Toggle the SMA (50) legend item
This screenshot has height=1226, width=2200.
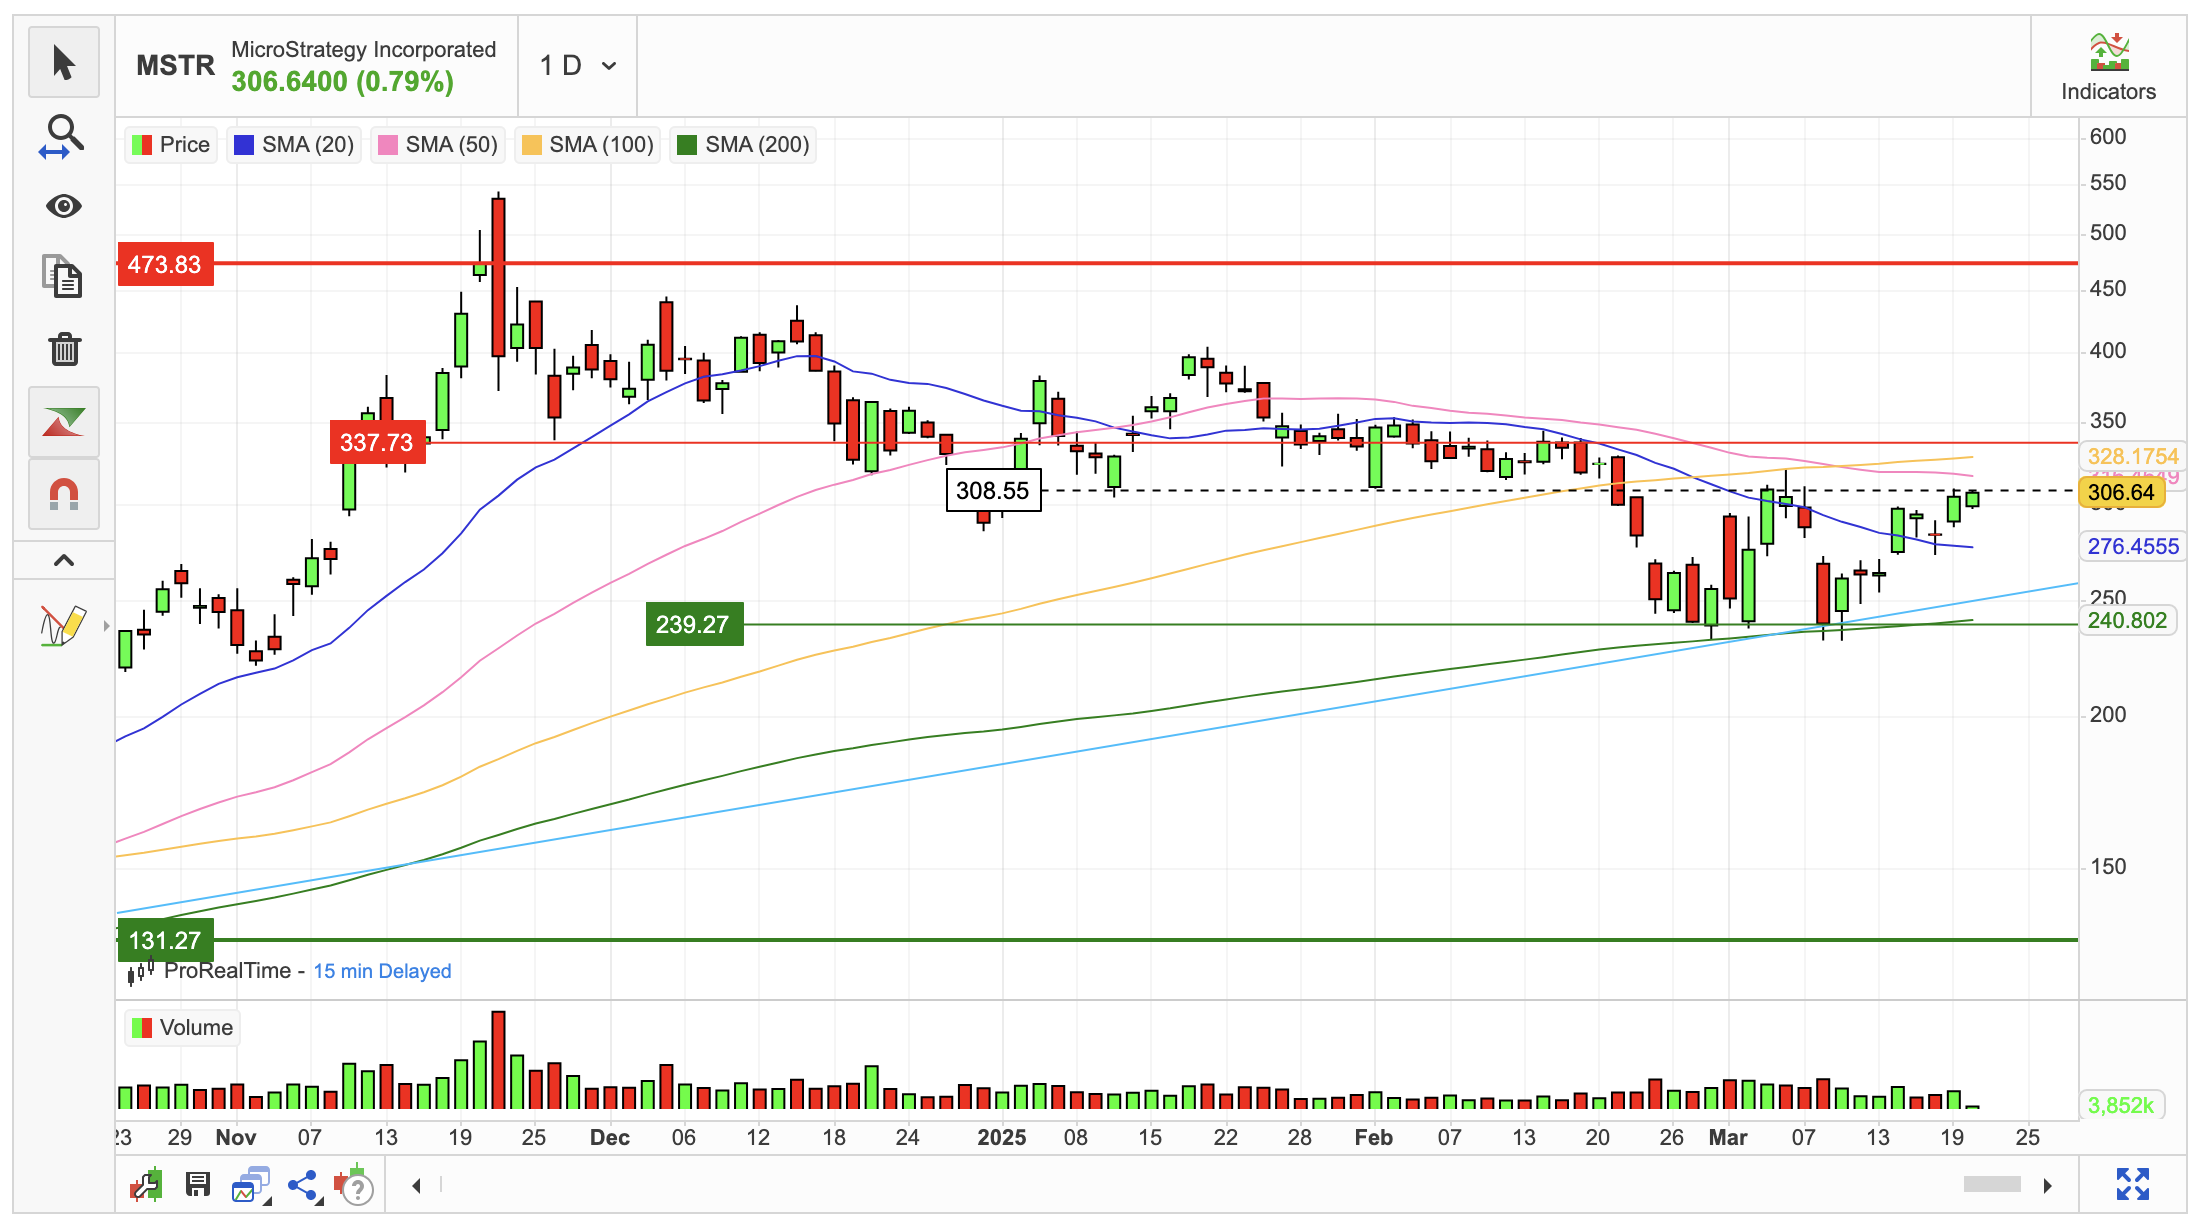coord(438,145)
